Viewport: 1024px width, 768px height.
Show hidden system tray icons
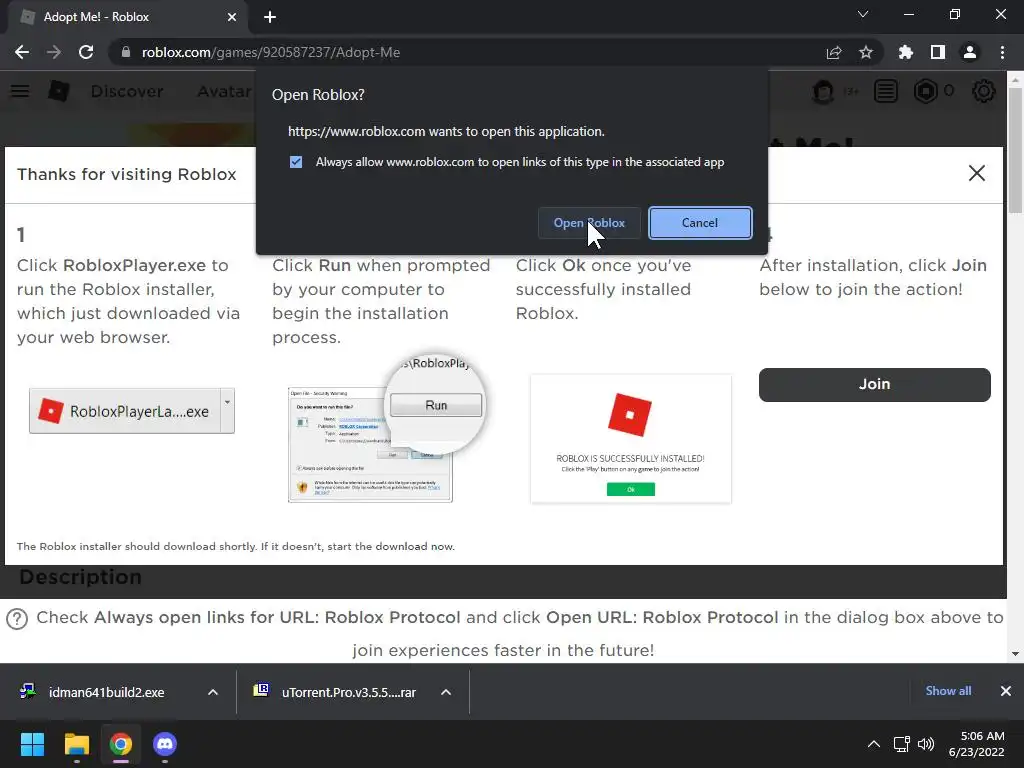pos(873,744)
